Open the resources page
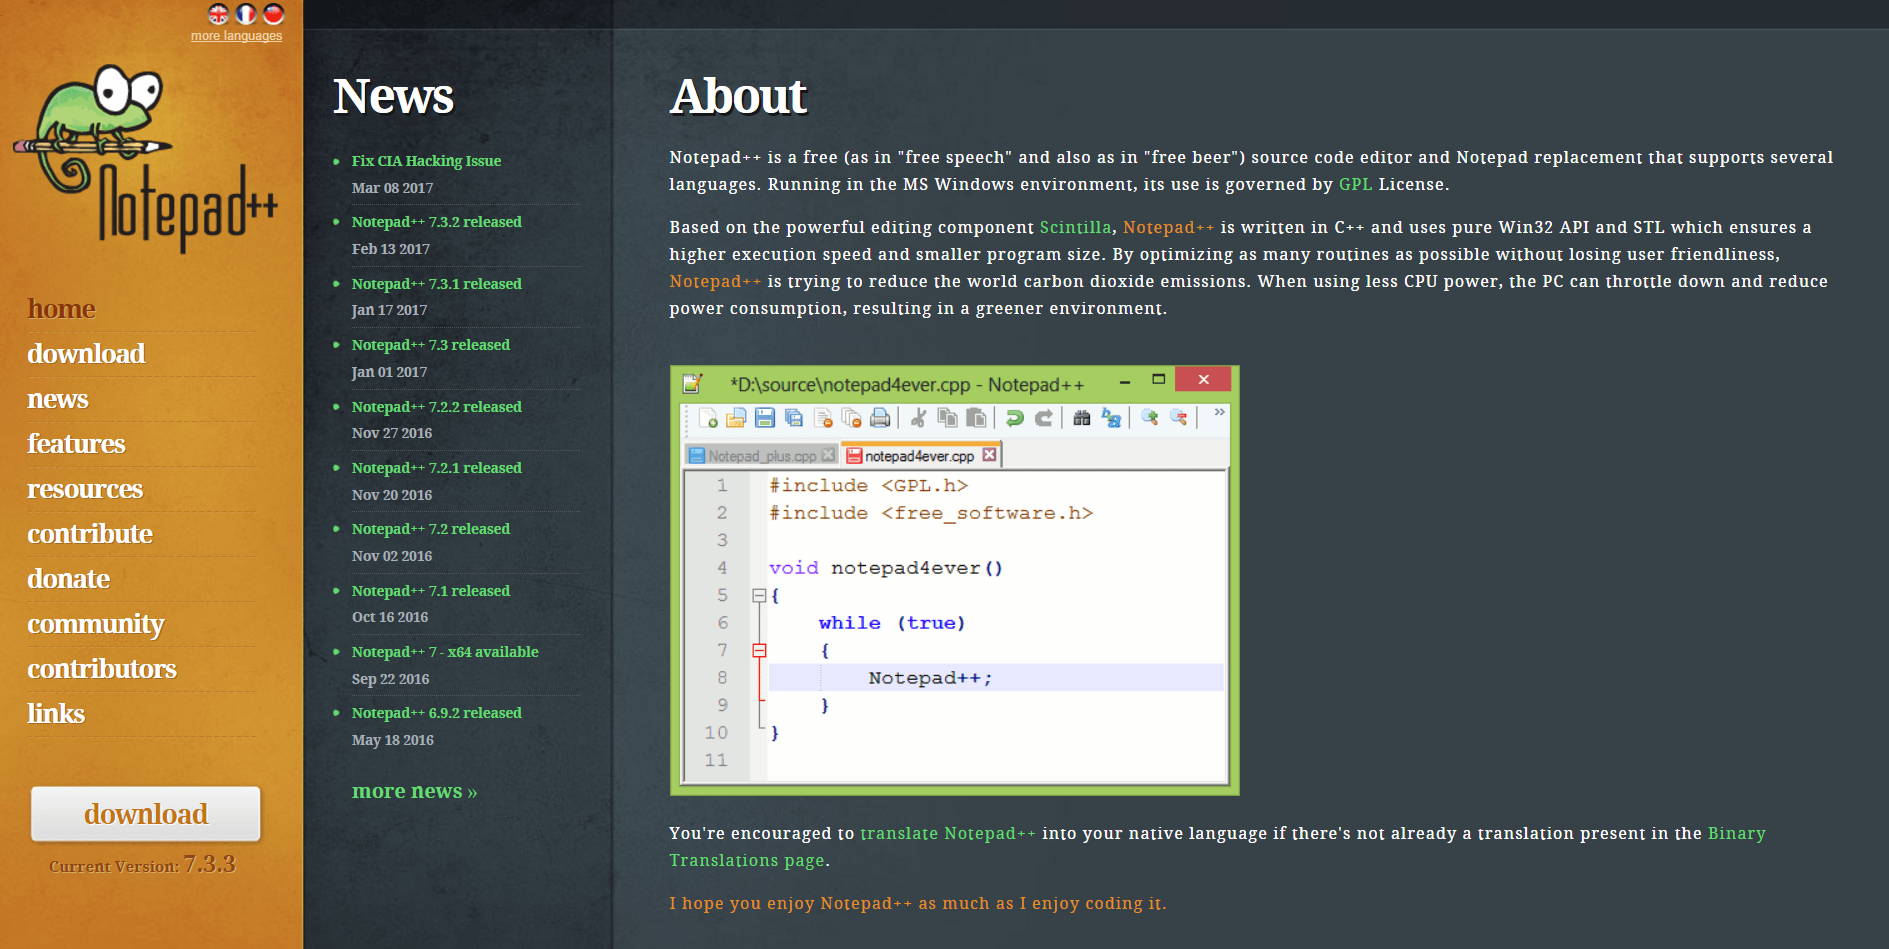 tap(85, 489)
